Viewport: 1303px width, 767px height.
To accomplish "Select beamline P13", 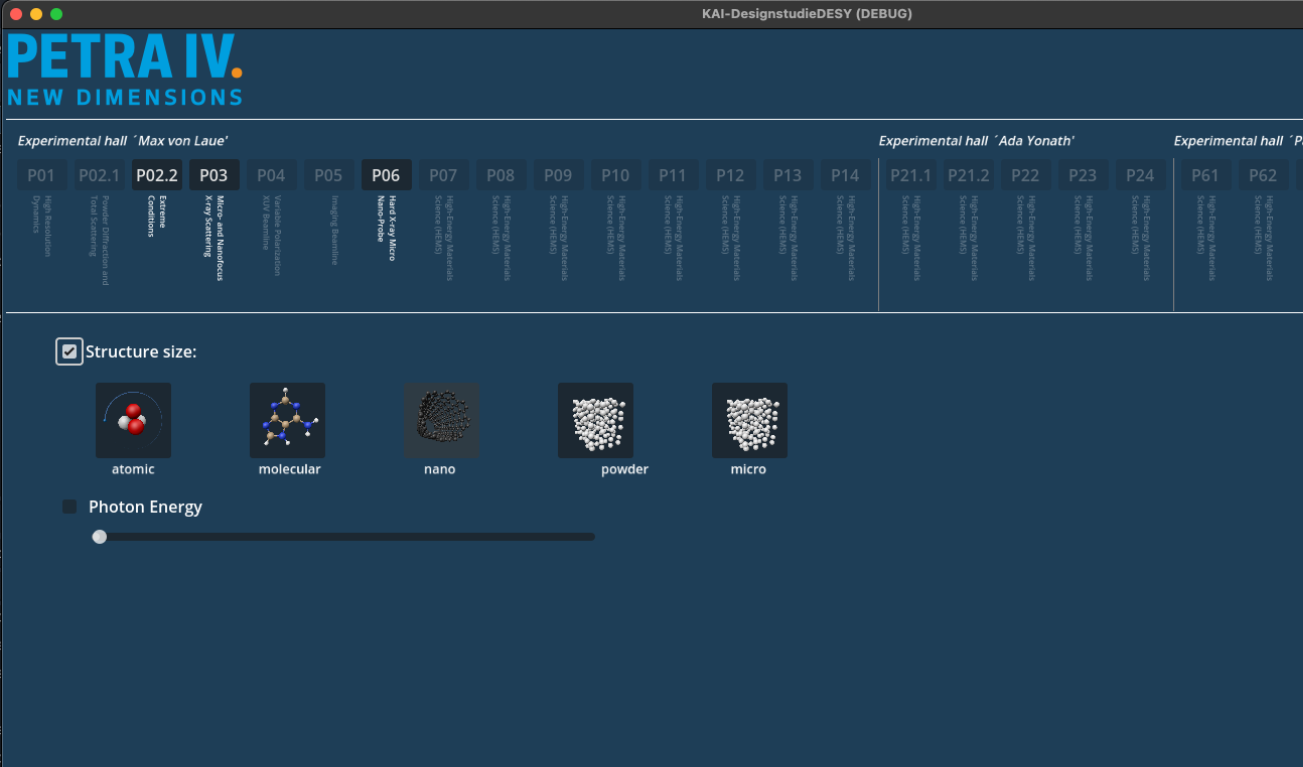I will point(787,175).
